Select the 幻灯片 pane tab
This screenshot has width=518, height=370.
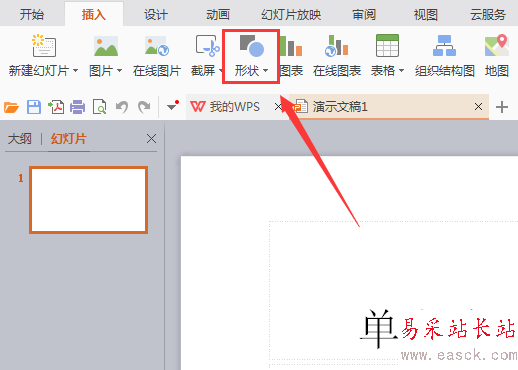click(69, 139)
